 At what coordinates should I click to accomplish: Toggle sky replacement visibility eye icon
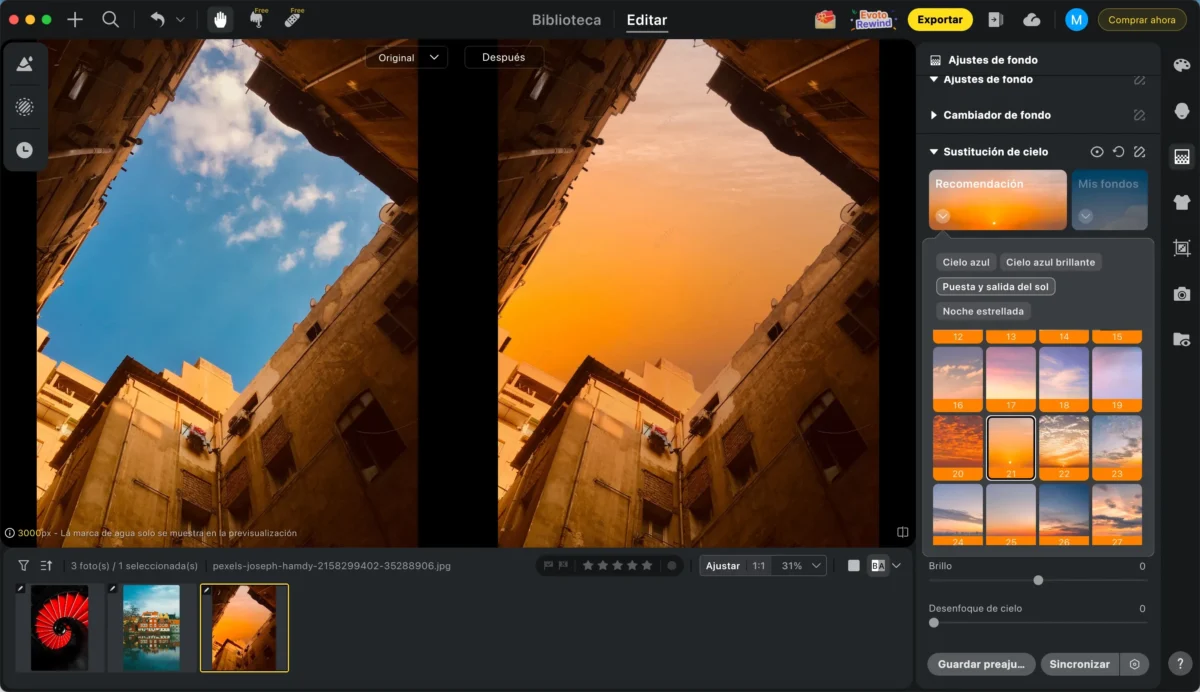tap(1097, 152)
